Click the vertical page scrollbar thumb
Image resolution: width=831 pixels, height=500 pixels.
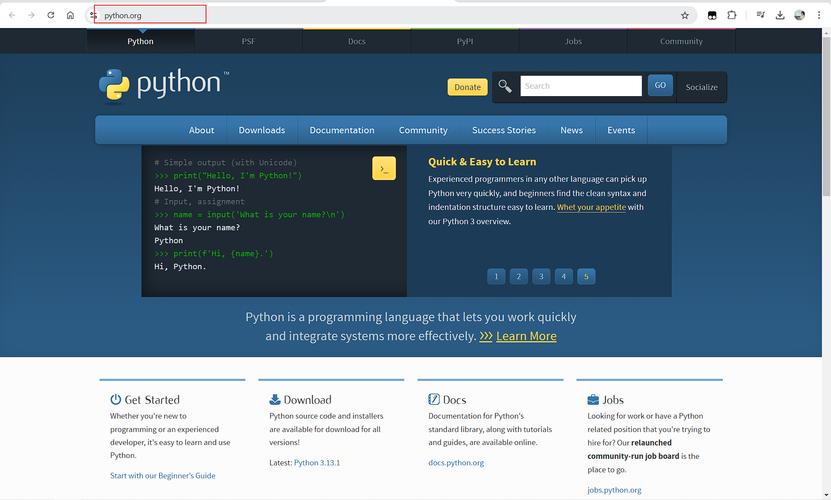tap(826, 117)
